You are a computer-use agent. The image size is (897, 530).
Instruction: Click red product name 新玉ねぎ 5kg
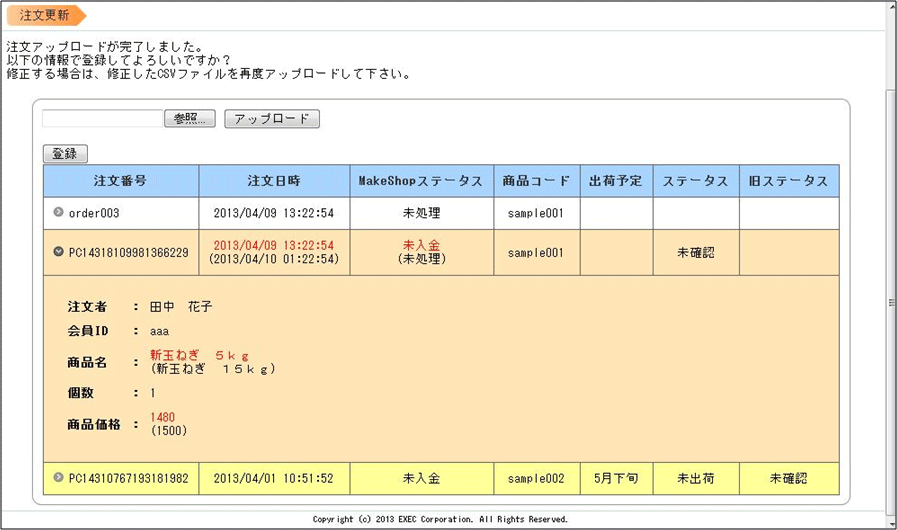coord(199,355)
